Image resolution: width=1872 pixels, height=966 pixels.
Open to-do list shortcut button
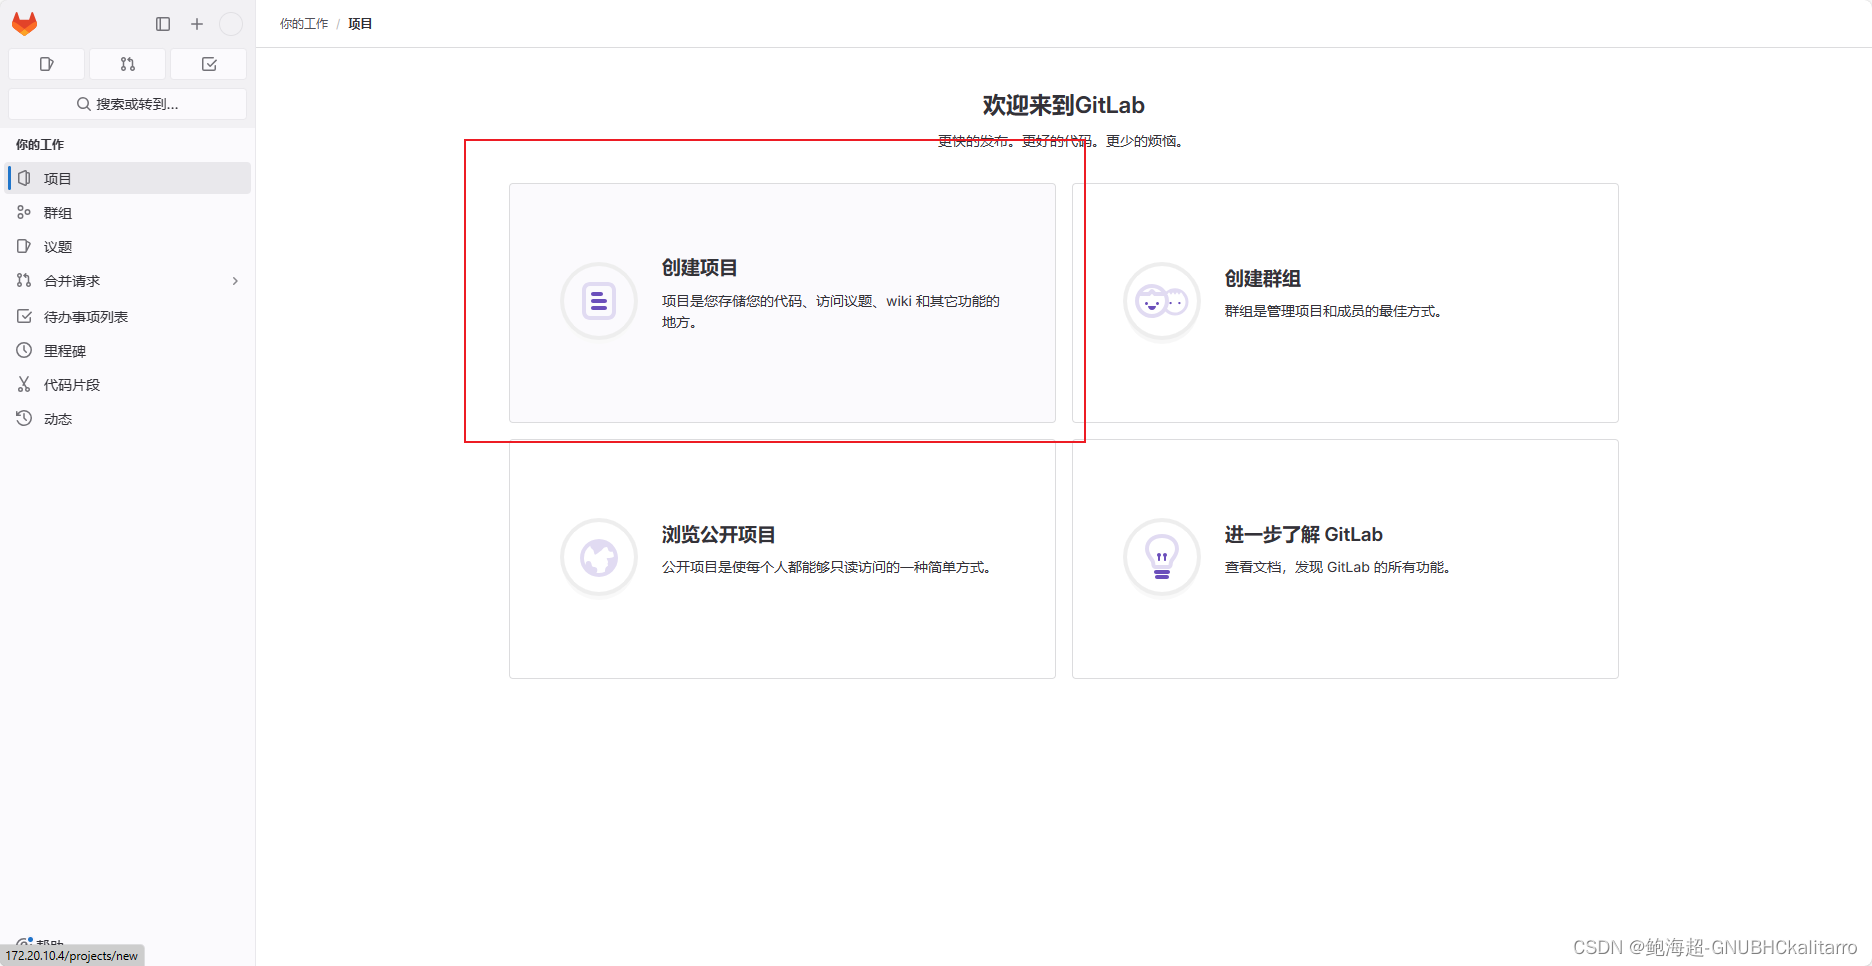[x=209, y=64]
